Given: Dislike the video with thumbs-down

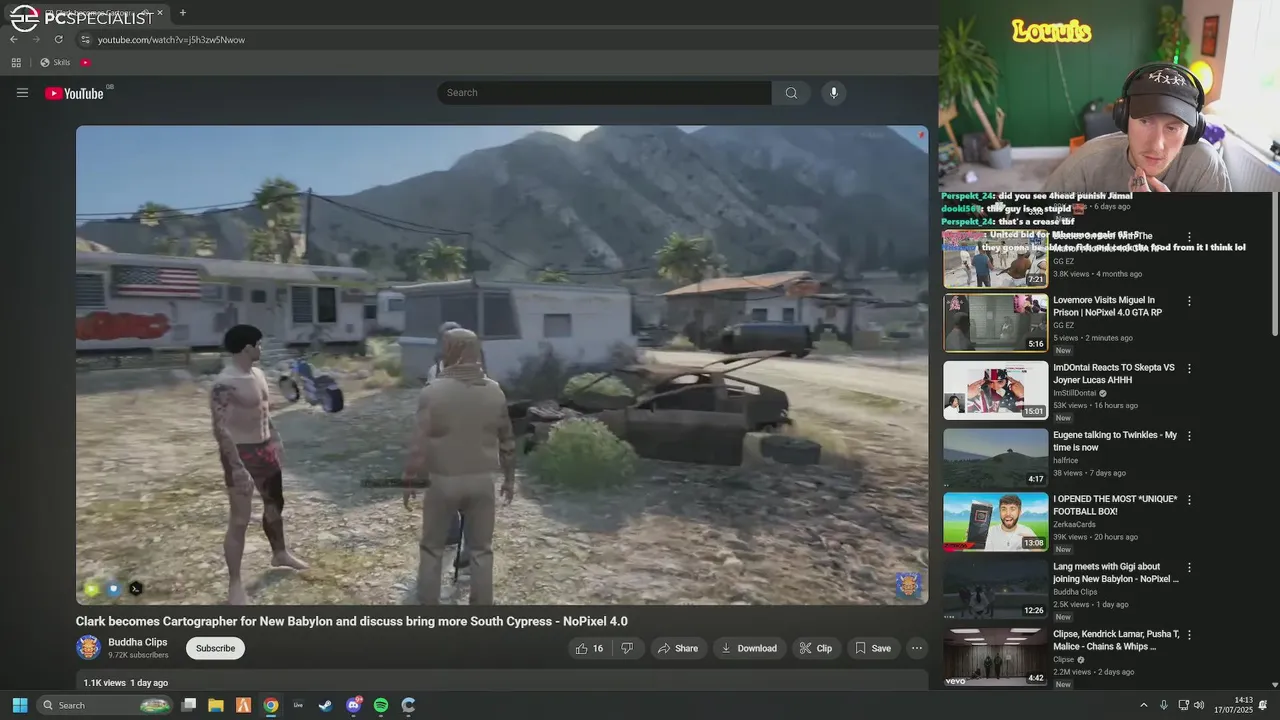Looking at the screenshot, I should pyautogui.click(x=627, y=648).
